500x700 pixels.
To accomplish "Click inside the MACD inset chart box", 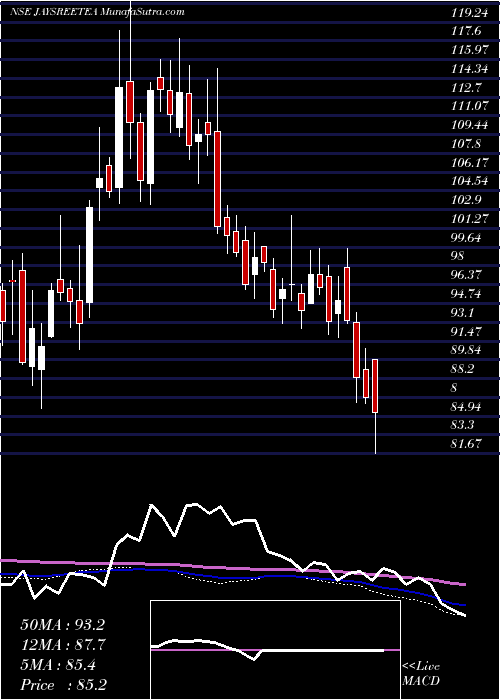I will click(275, 650).
